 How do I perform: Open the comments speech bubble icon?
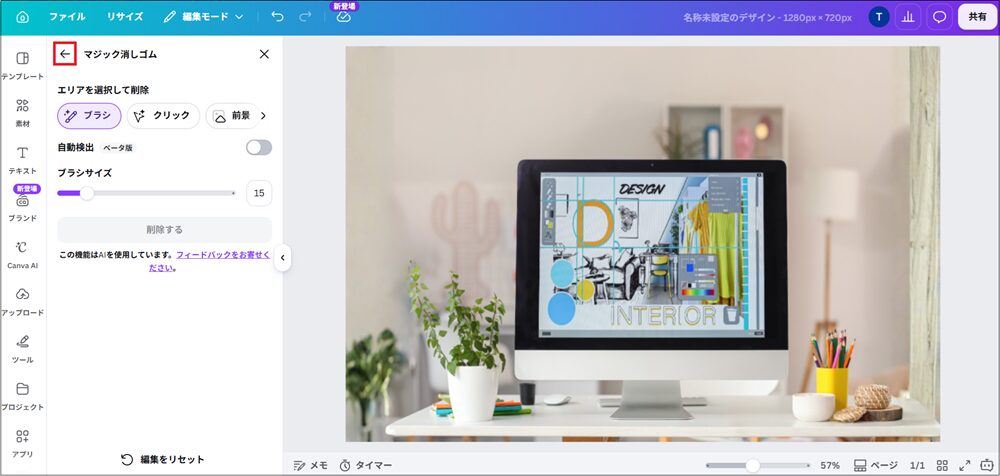pyautogui.click(x=939, y=17)
